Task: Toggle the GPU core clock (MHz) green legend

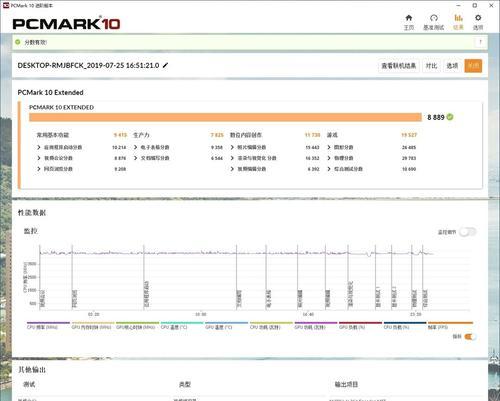Action: (x=137, y=325)
